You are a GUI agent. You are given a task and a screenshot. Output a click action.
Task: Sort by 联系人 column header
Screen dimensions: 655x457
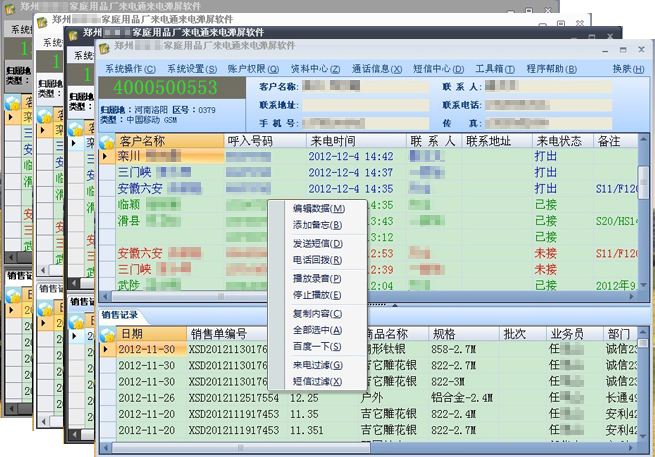click(x=434, y=141)
